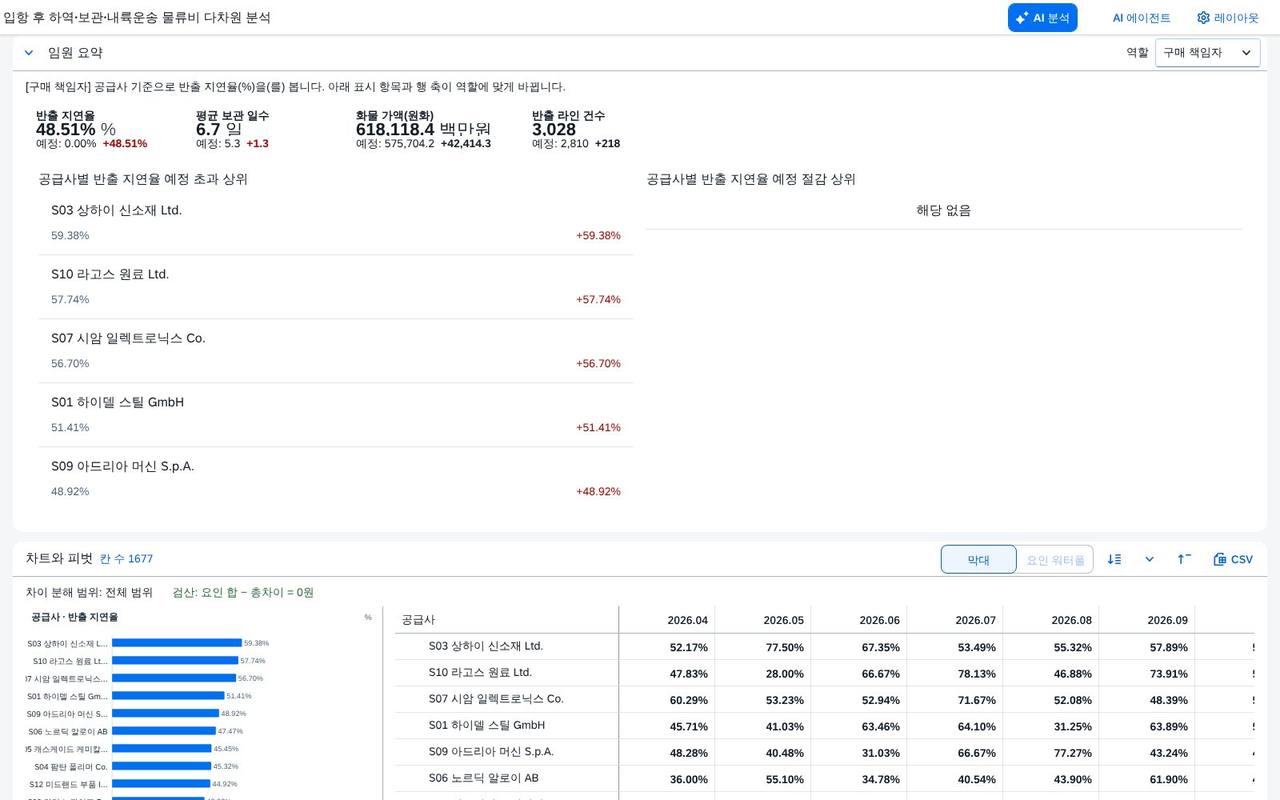The width and height of the screenshot is (1280, 800).
Task: Collapse the 임원 요약 section chevron
Action: [x=28, y=53]
